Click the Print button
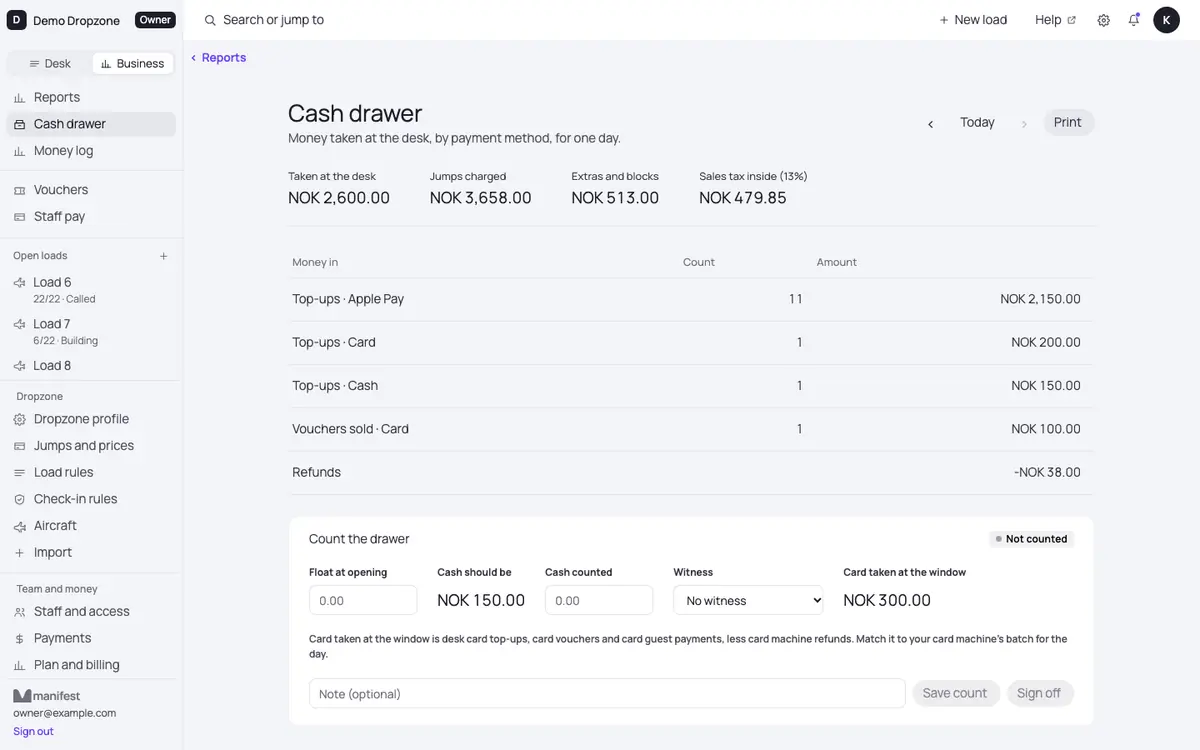 click(x=1068, y=123)
